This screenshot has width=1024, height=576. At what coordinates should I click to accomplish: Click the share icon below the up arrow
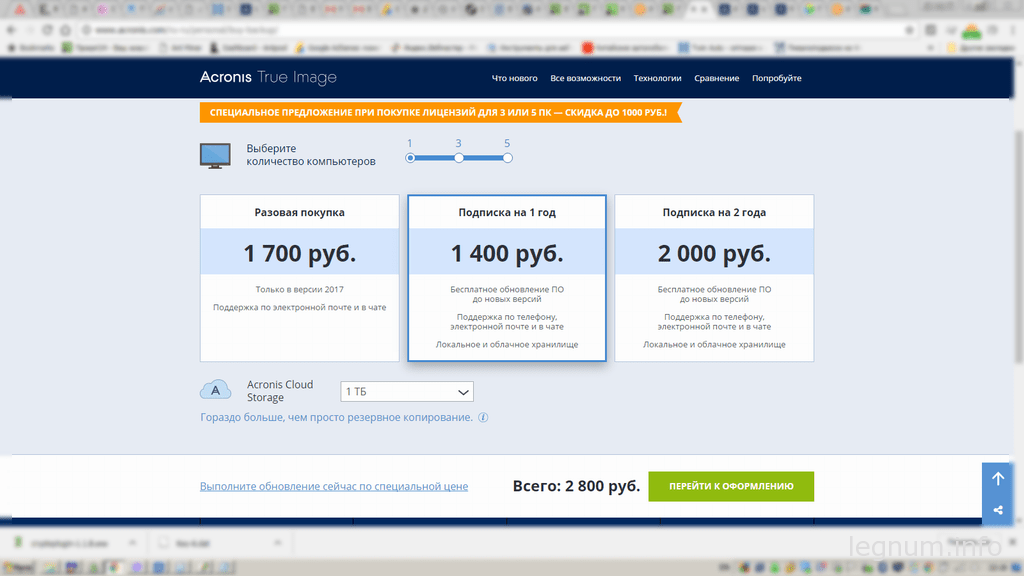click(x=998, y=510)
